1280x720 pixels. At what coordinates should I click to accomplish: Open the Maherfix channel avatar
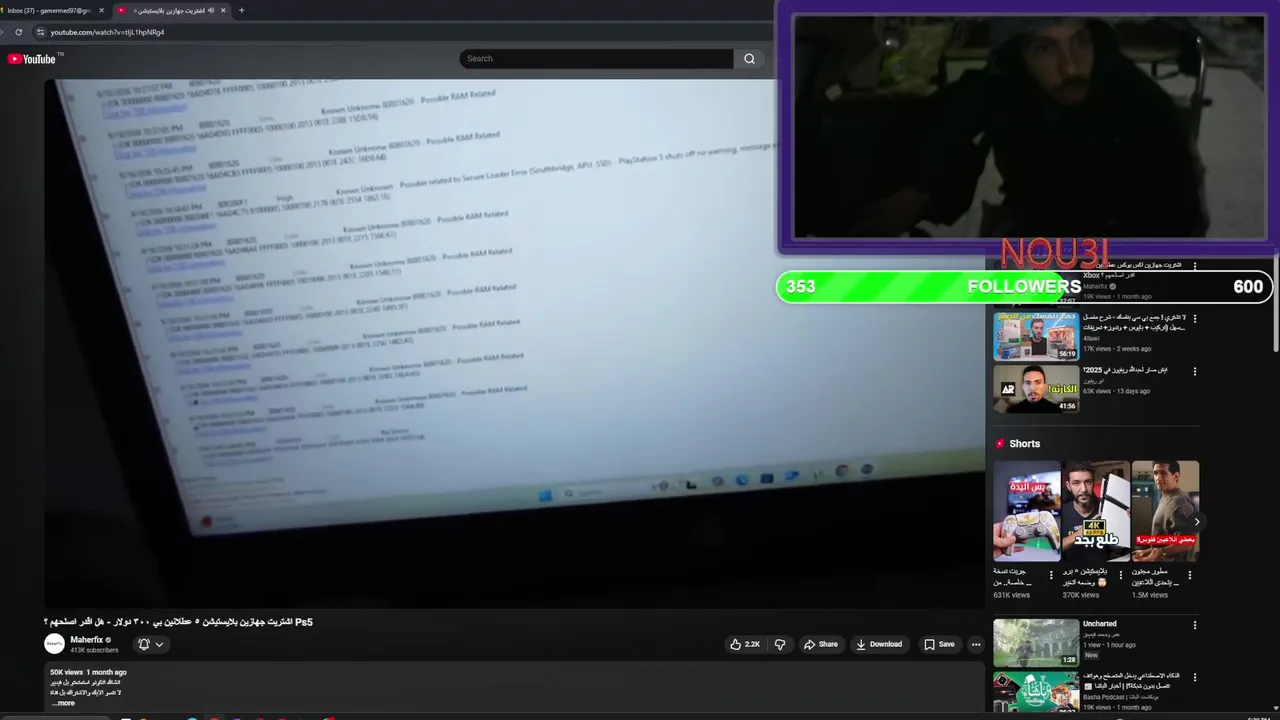click(x=54, y=644)
